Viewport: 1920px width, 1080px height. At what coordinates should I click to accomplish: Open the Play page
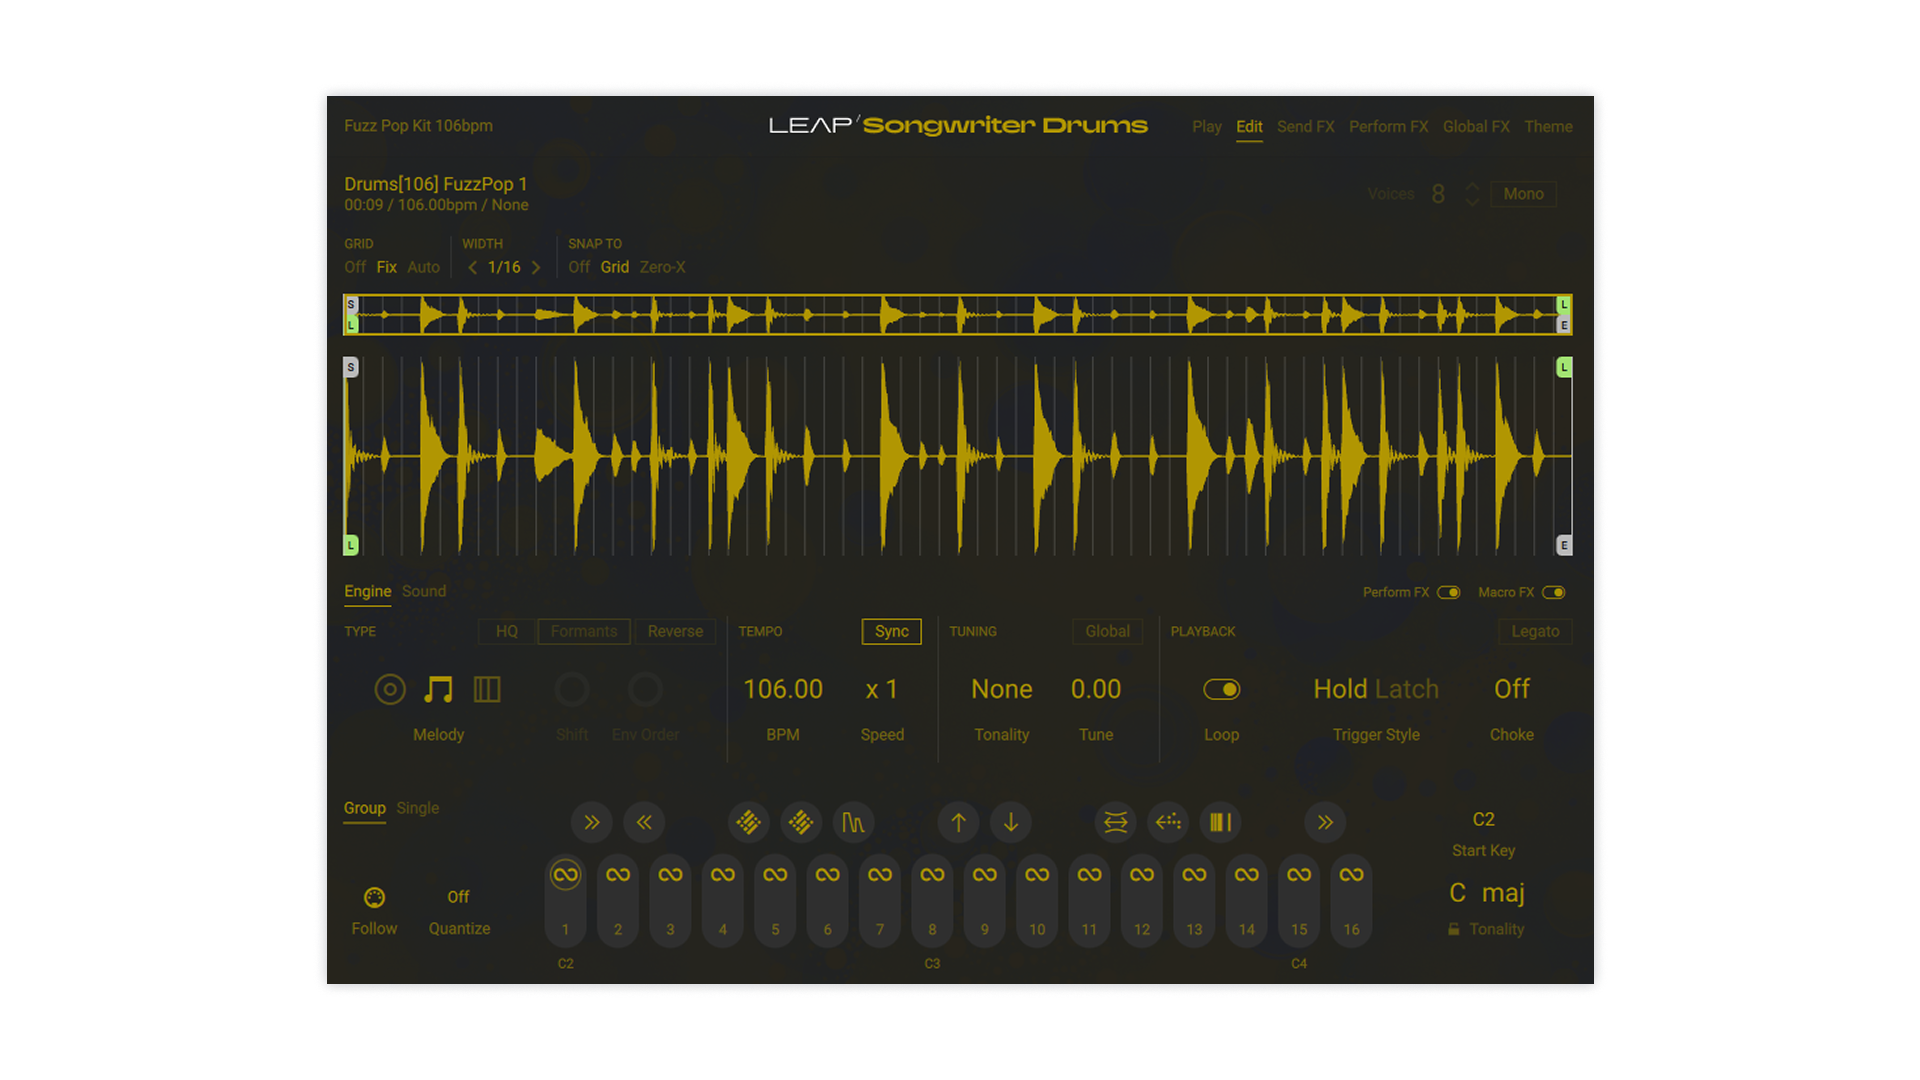coord(1207,127)
